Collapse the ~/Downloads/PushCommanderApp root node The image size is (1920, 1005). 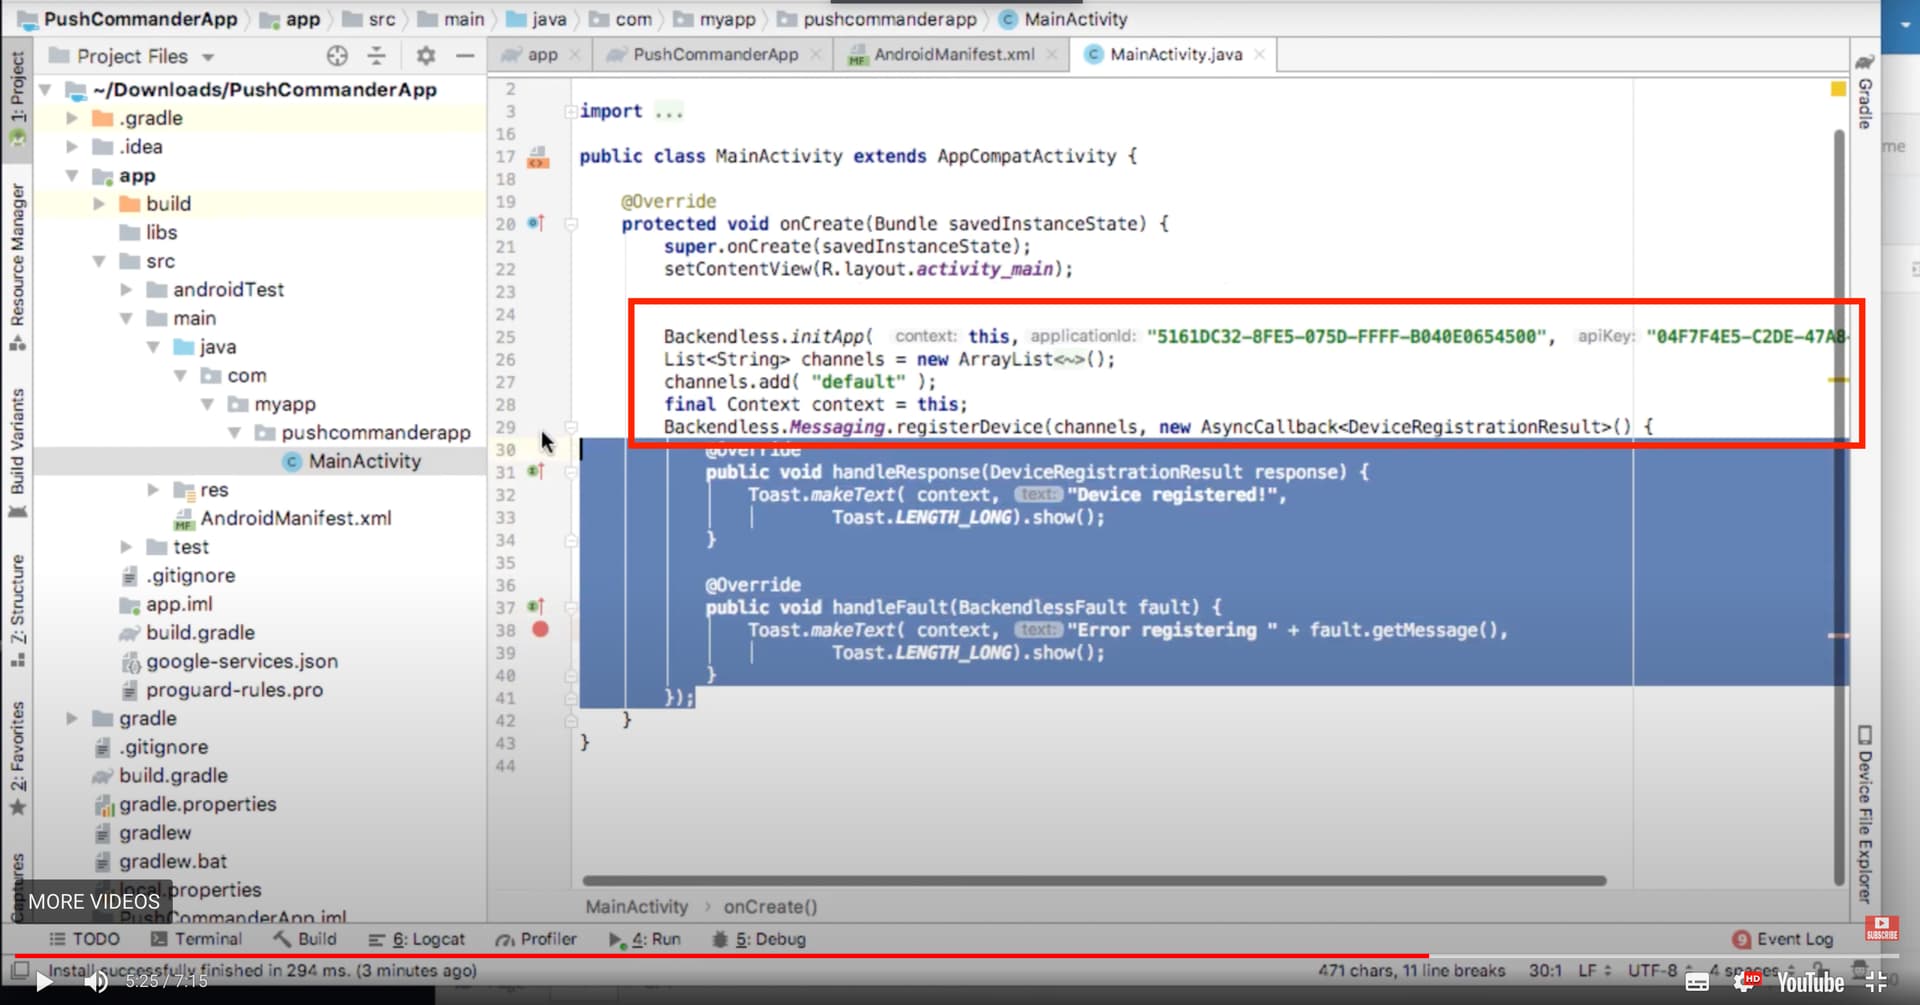[45, 90]
